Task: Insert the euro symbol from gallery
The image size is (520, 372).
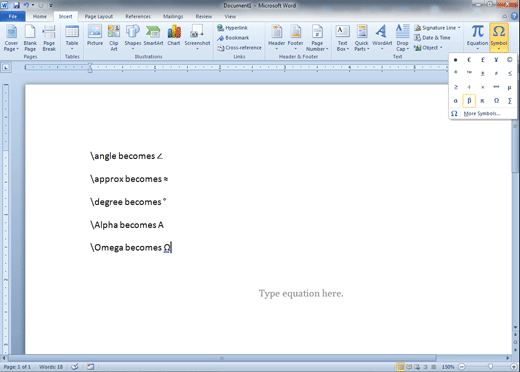Action: pos(469,60)
